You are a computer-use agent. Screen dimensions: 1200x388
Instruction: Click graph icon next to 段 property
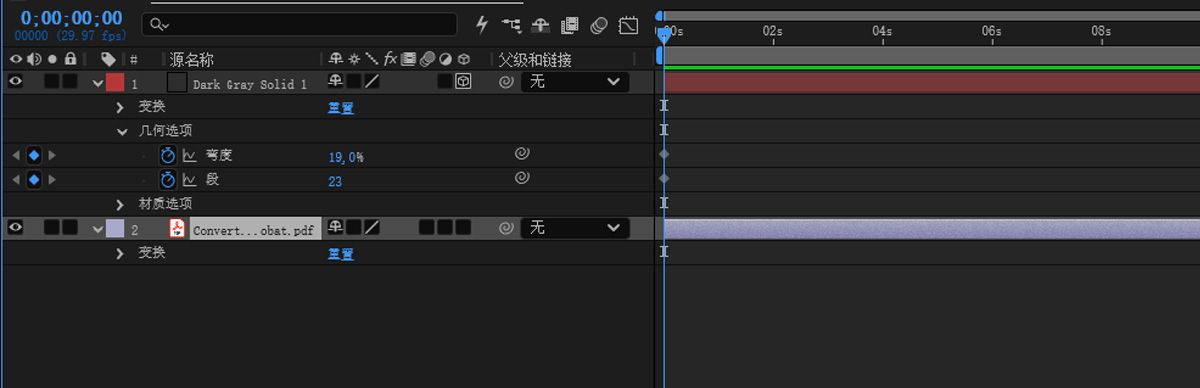tap(189, 180)
